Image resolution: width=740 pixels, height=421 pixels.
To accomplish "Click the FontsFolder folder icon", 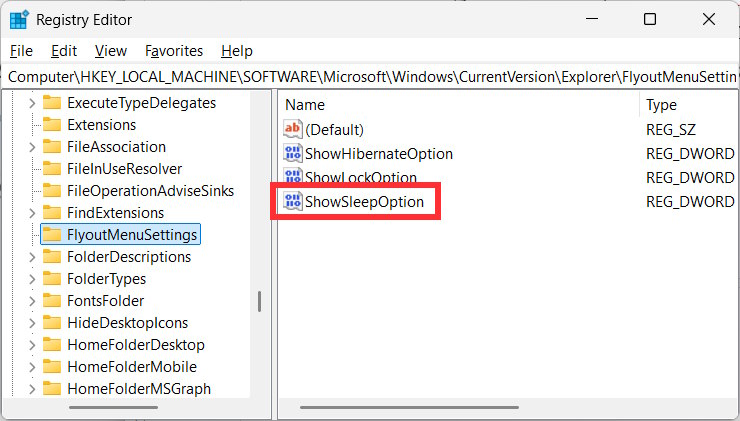I will point(52,301).
